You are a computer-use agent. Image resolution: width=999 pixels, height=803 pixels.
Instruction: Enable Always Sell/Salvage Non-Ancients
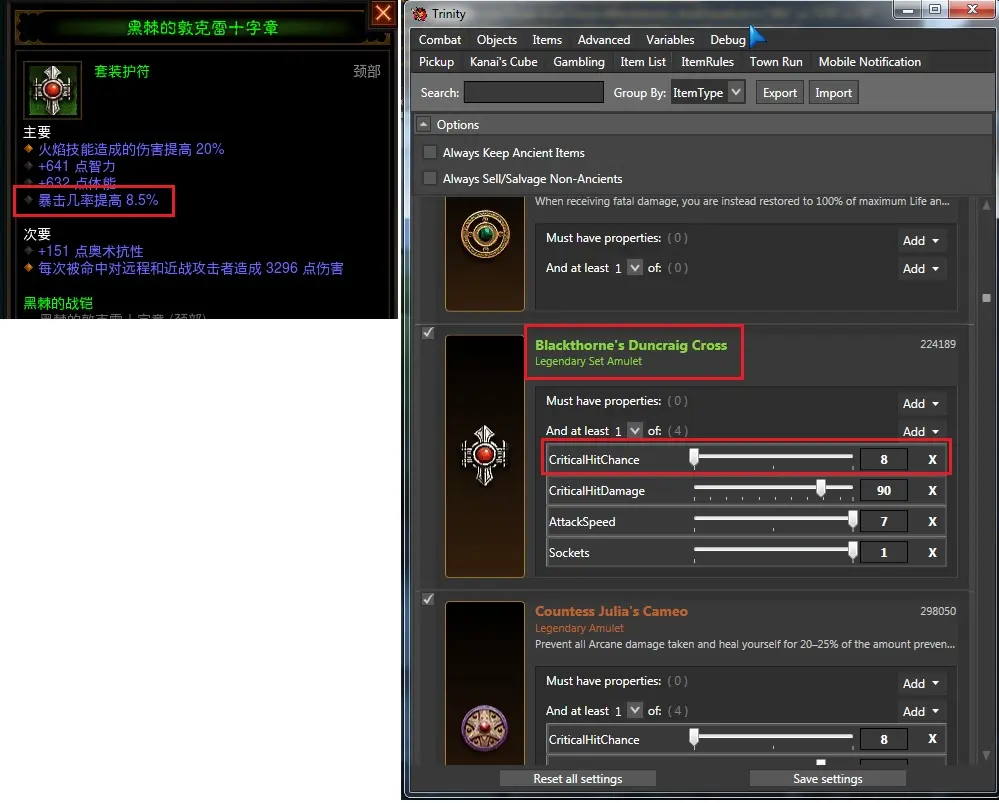430,178
